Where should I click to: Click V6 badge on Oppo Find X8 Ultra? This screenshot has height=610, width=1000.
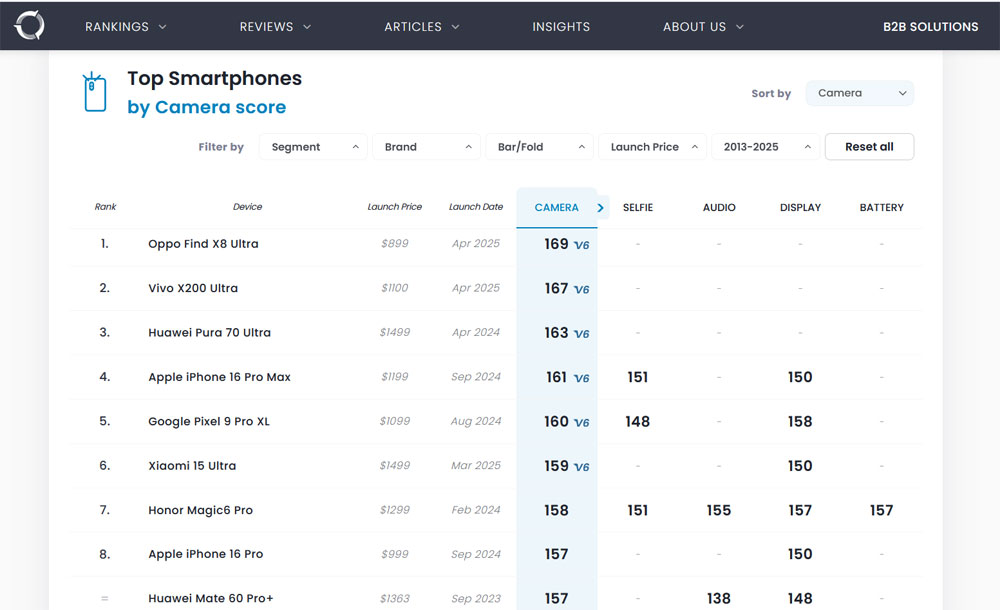pos(581,245)
